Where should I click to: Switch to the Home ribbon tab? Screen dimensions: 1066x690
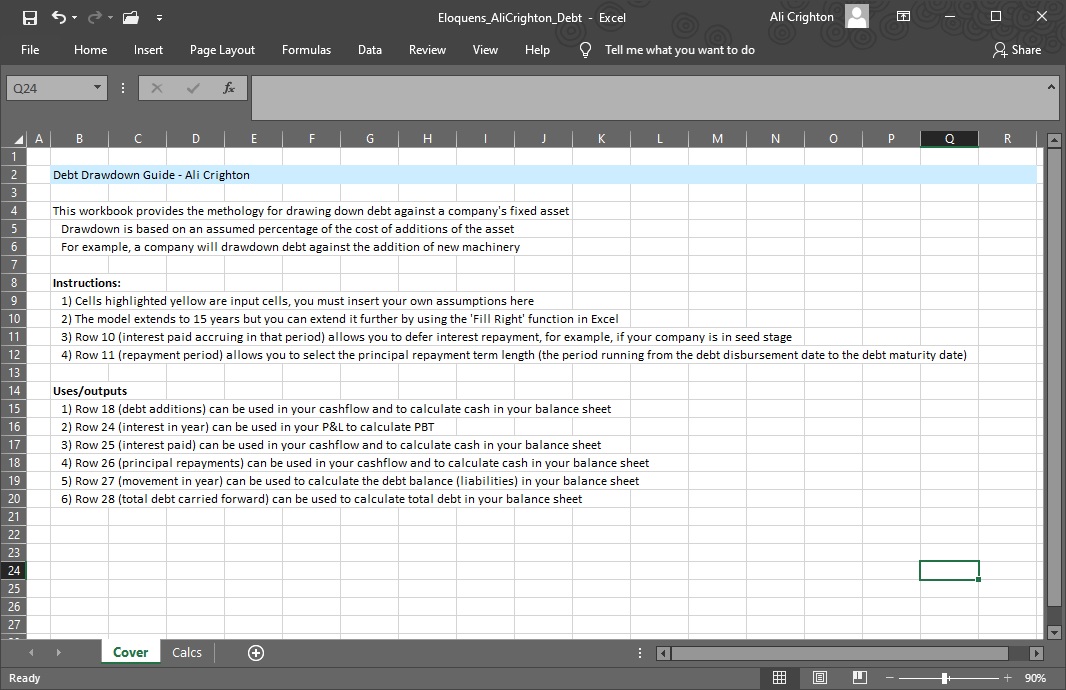90,50
